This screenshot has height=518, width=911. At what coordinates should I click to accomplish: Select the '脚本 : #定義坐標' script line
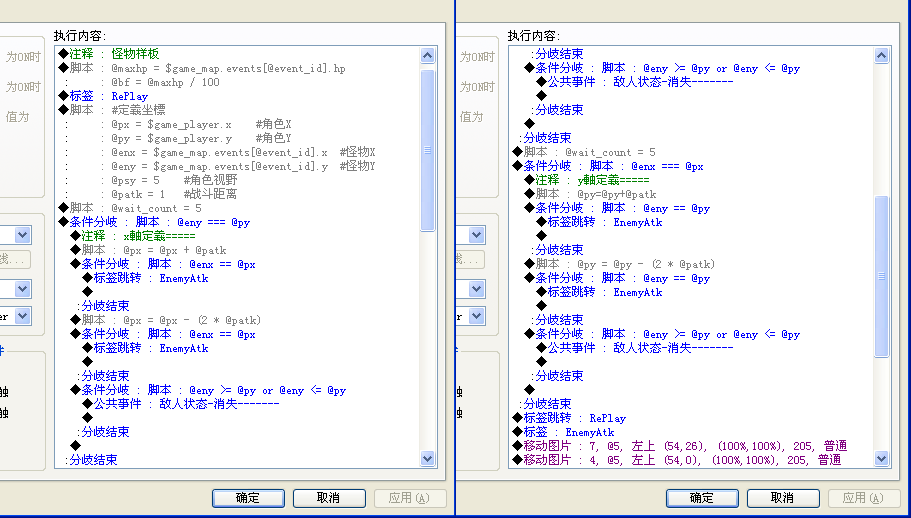coord(112,110)
